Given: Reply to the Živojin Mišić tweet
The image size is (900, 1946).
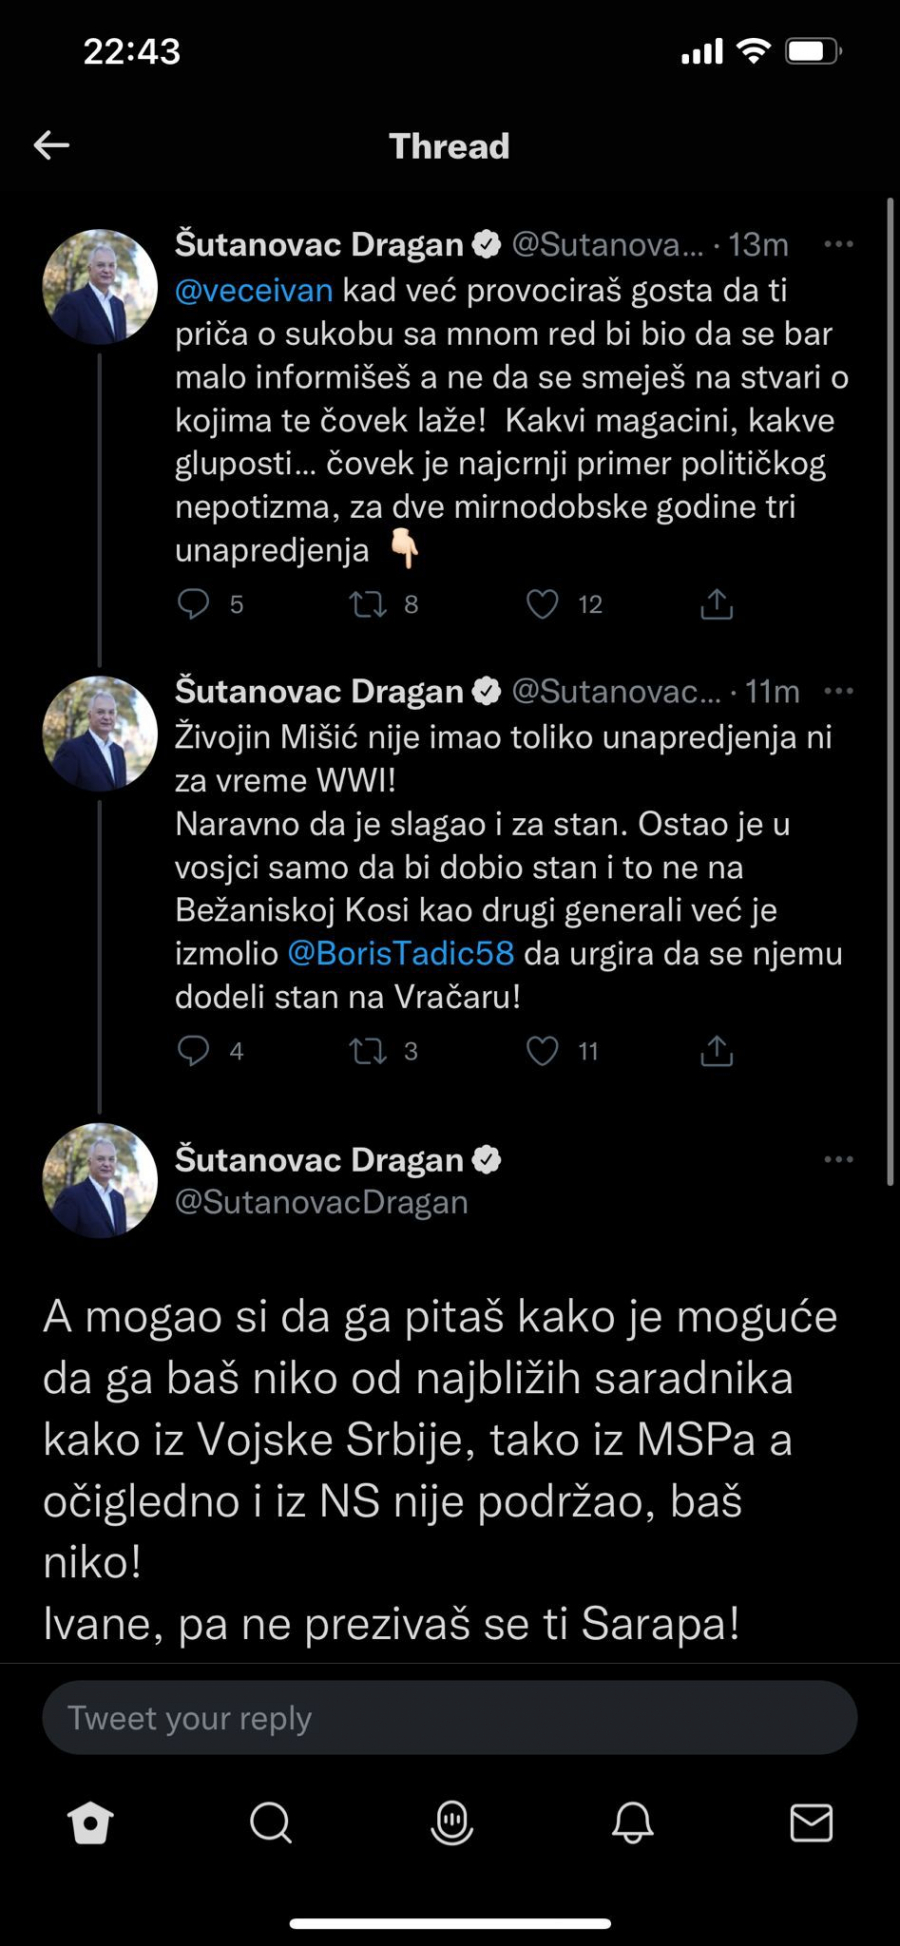Looking at the screenshot, I should (x=193, y=1051).
